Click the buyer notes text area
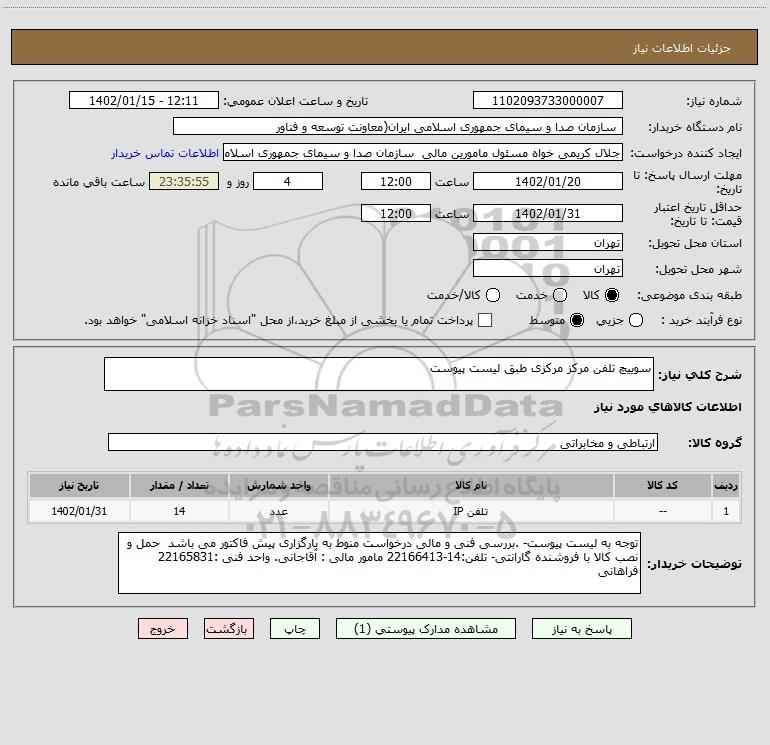 (379, 563)
